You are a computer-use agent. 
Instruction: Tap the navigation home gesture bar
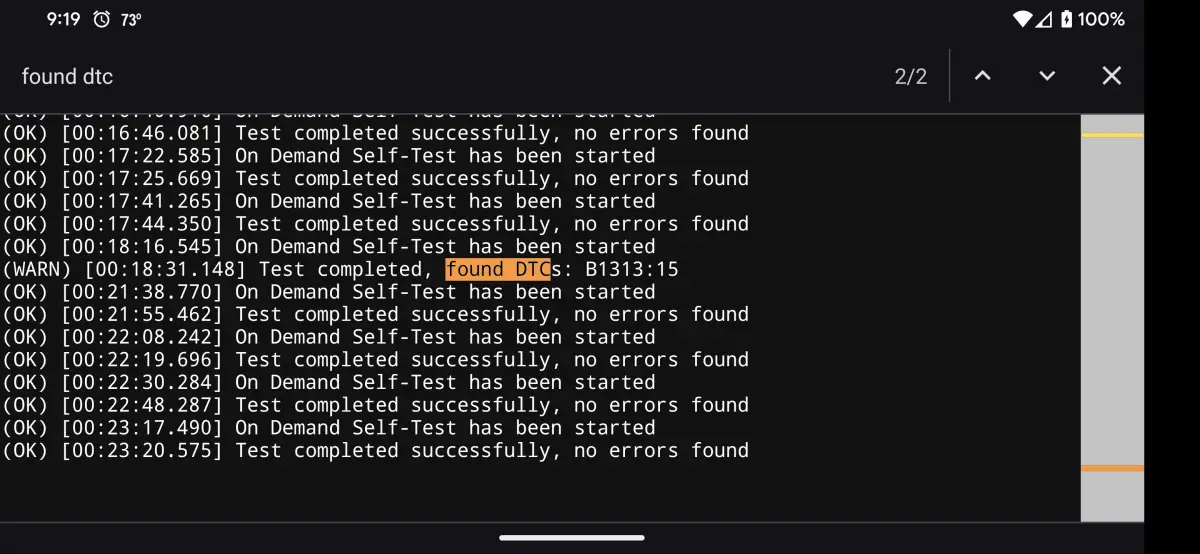[x=599, y=538]
